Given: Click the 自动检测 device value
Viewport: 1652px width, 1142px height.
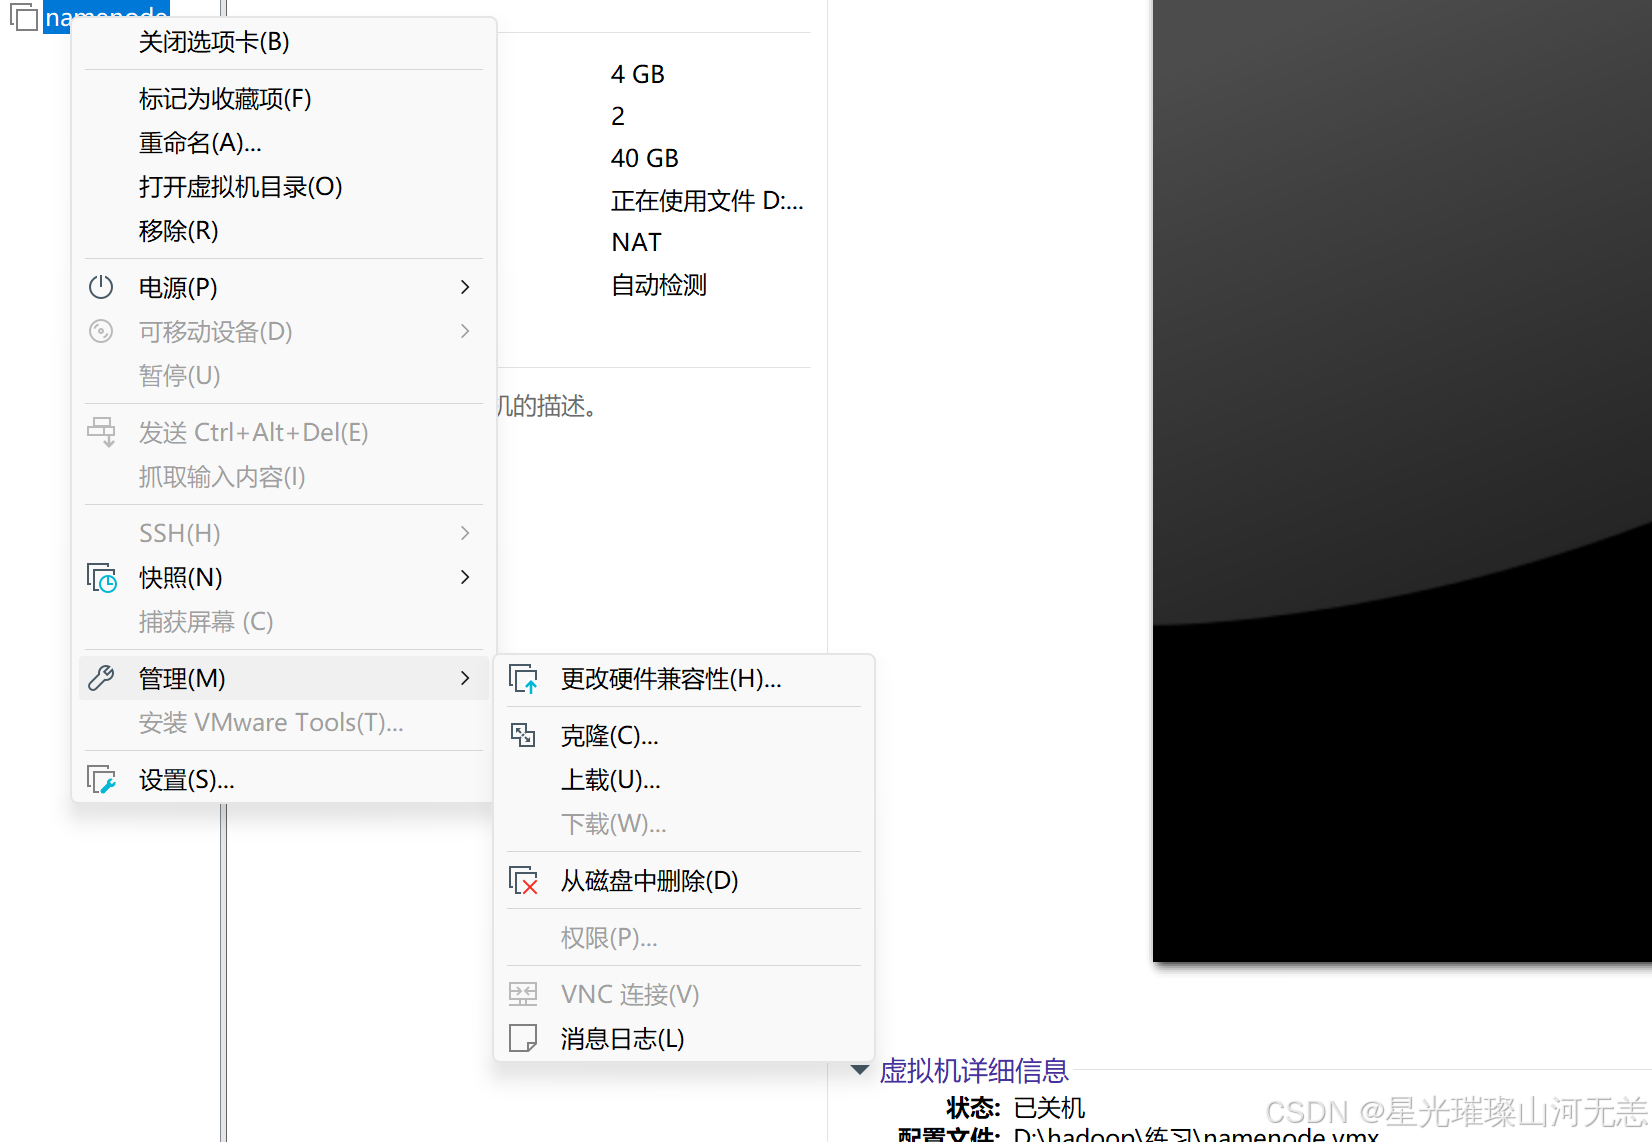Looking at the screenshot, I should [x=659, y=285].
